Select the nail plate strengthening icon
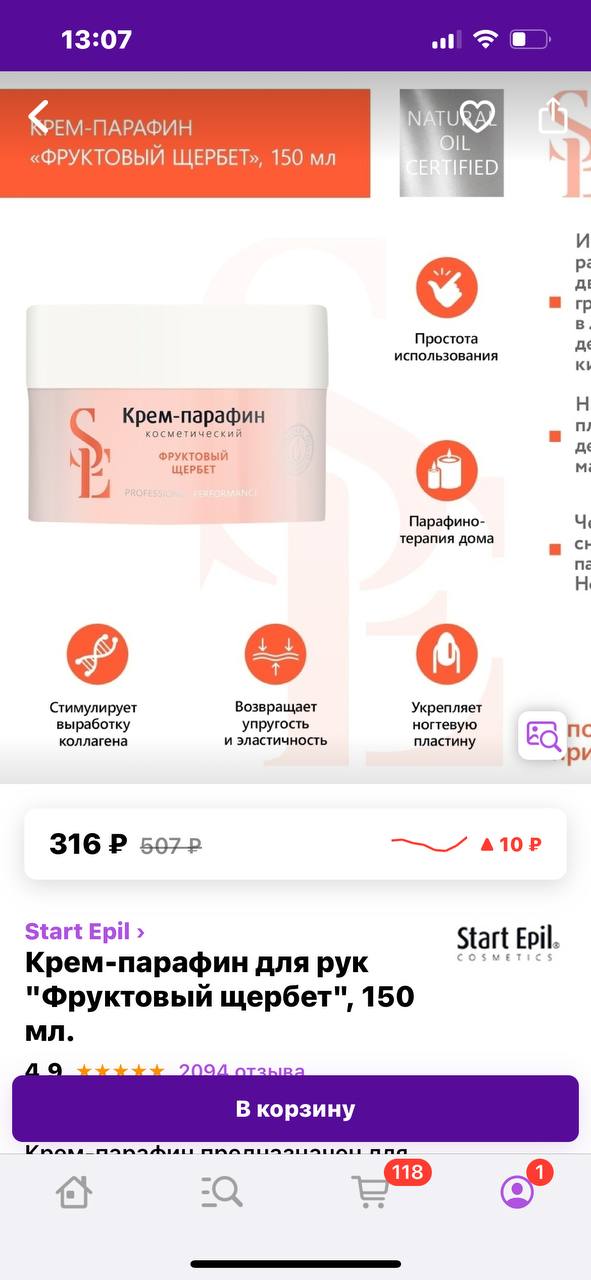Viewport: 591px width, 1280px height. pyautogui.click(x=446, y=654)
